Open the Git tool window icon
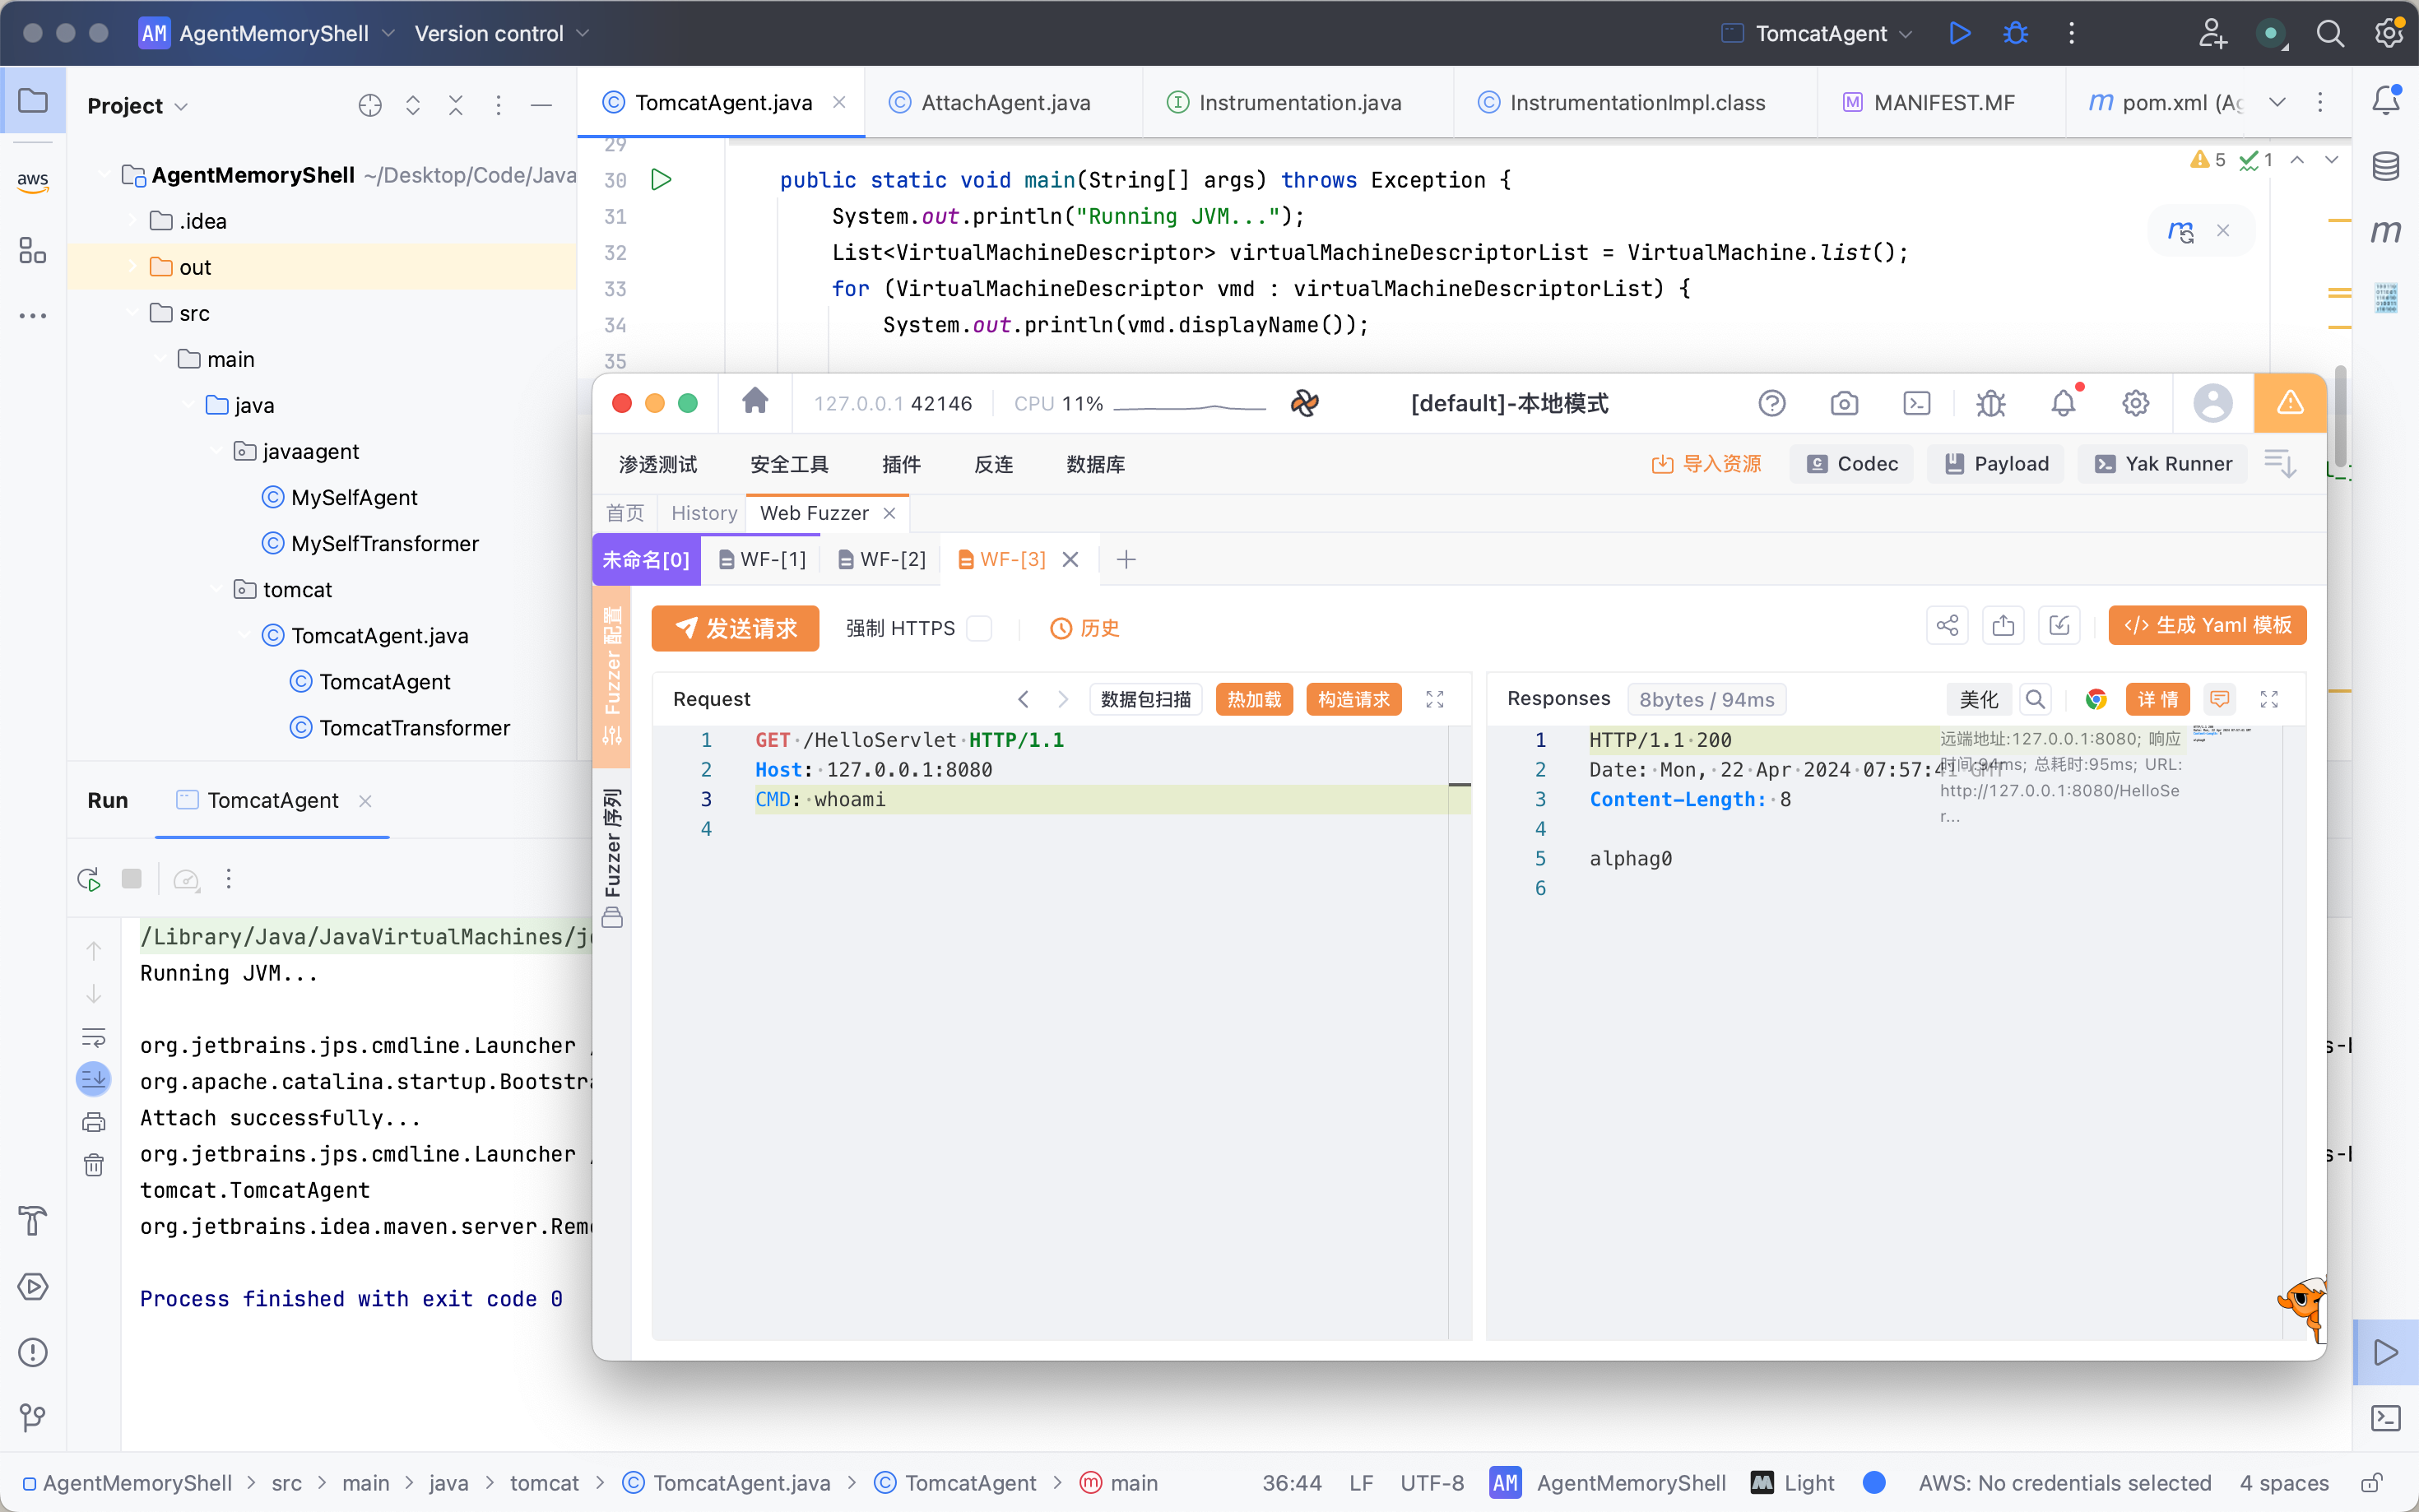2419x1512 pixels. tap(32, 1417)
